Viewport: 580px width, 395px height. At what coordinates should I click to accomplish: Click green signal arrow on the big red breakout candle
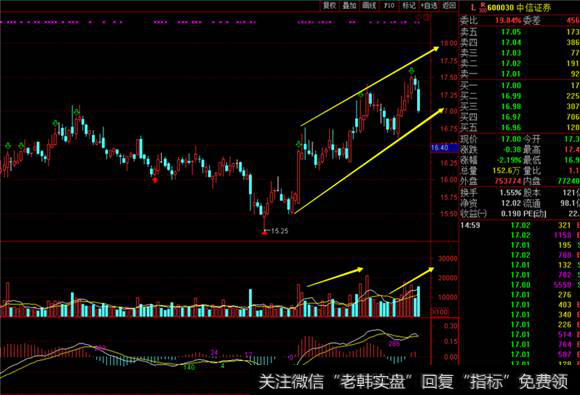click(x=299, y=144)
